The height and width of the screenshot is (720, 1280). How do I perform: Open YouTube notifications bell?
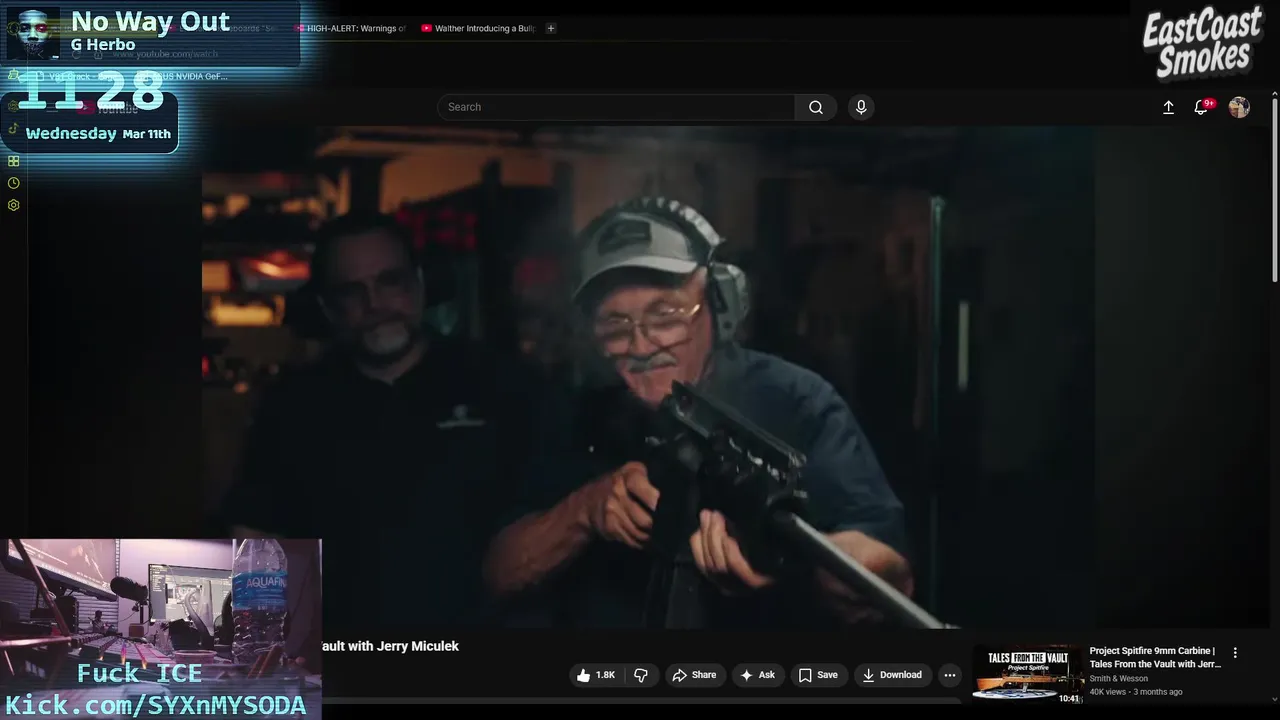pyautogui.click(x=1201, y=107)
